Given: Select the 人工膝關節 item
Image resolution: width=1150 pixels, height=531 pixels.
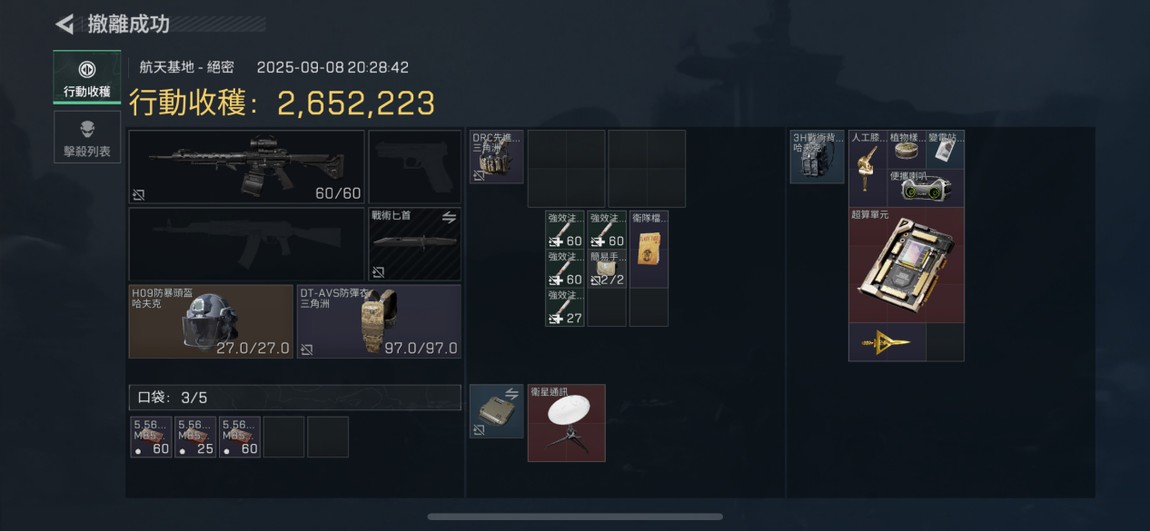Looking at the screenshot, I should (868, 169).
